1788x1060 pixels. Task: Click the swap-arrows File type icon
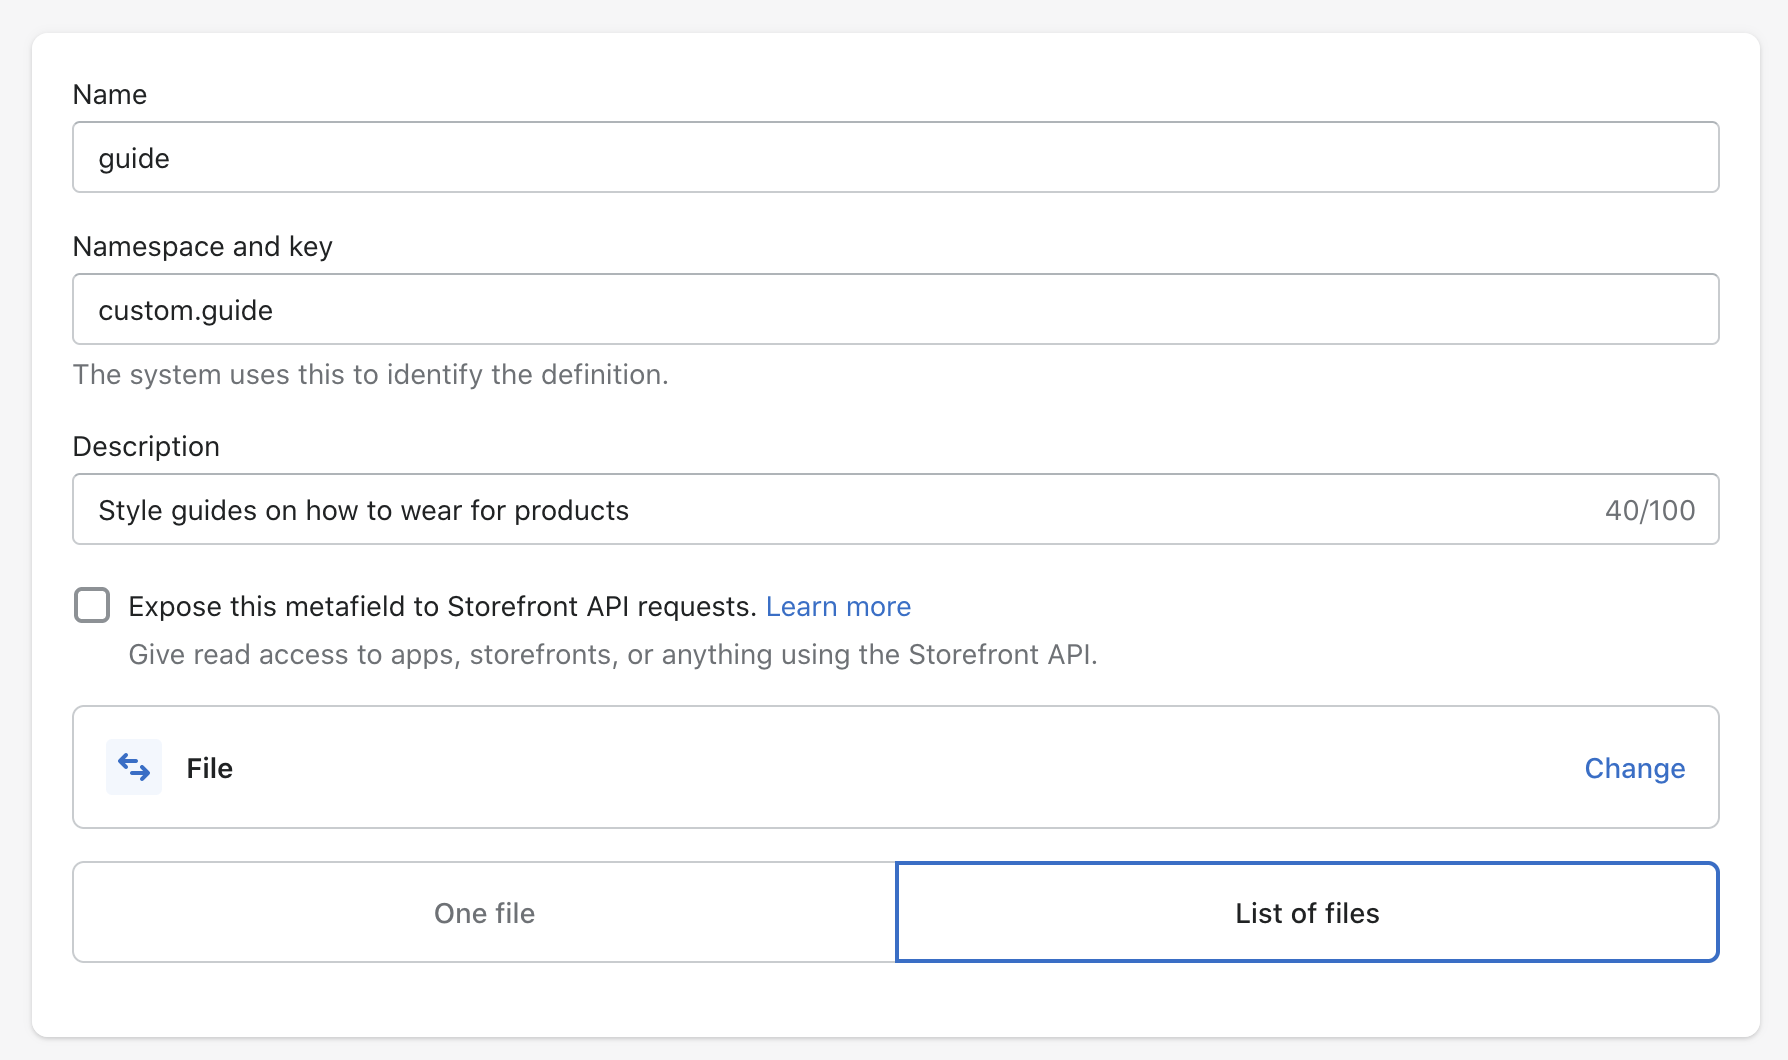pos(134,767)
